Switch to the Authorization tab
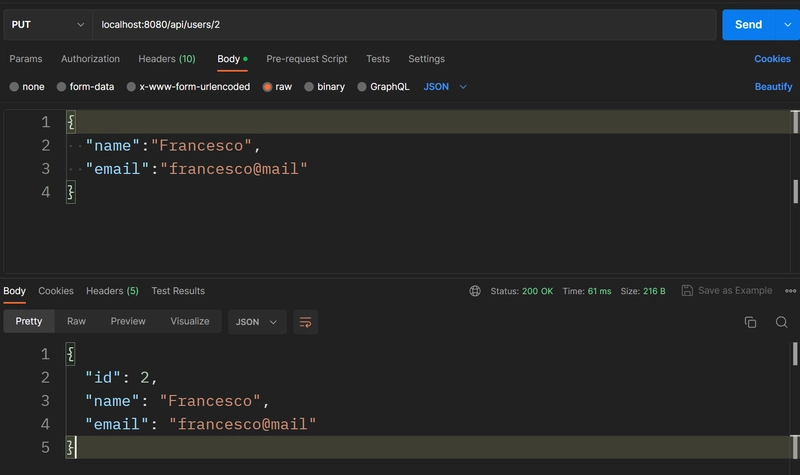The height and width of the screenshot is (475, 800). 90,59
